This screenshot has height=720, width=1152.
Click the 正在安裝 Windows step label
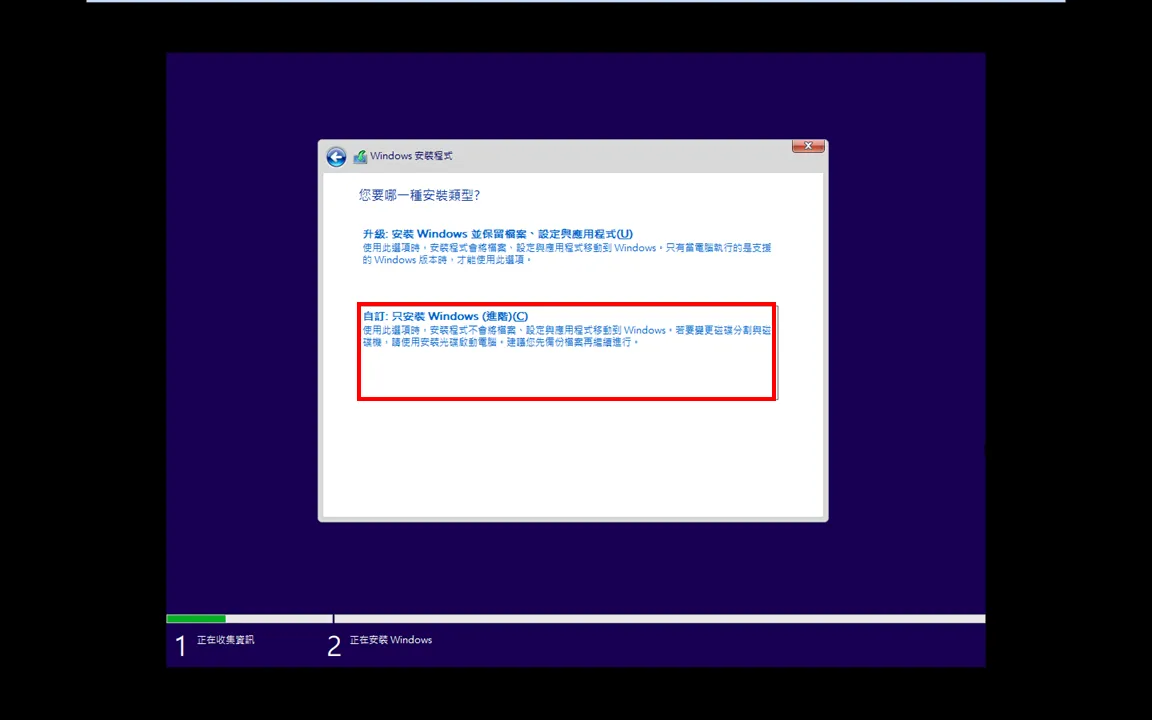(x=391, y=640)
